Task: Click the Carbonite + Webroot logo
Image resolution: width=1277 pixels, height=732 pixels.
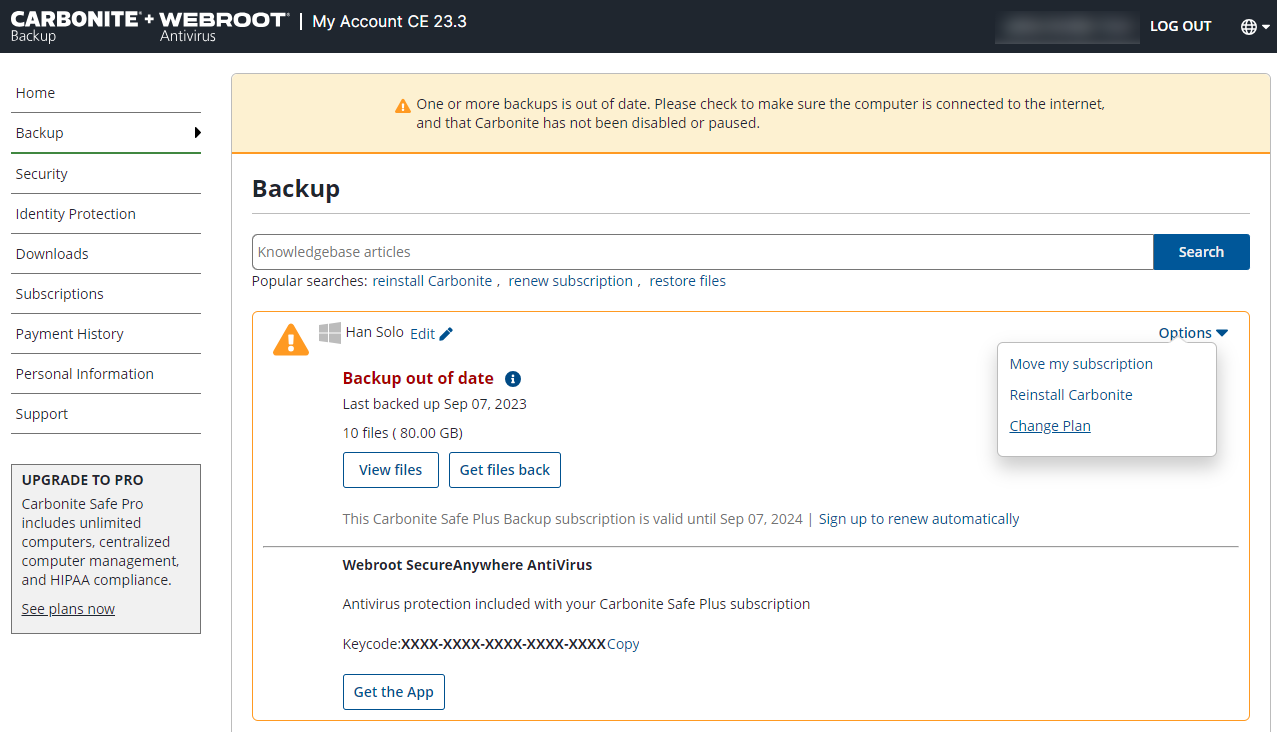Action: point(150,26)
